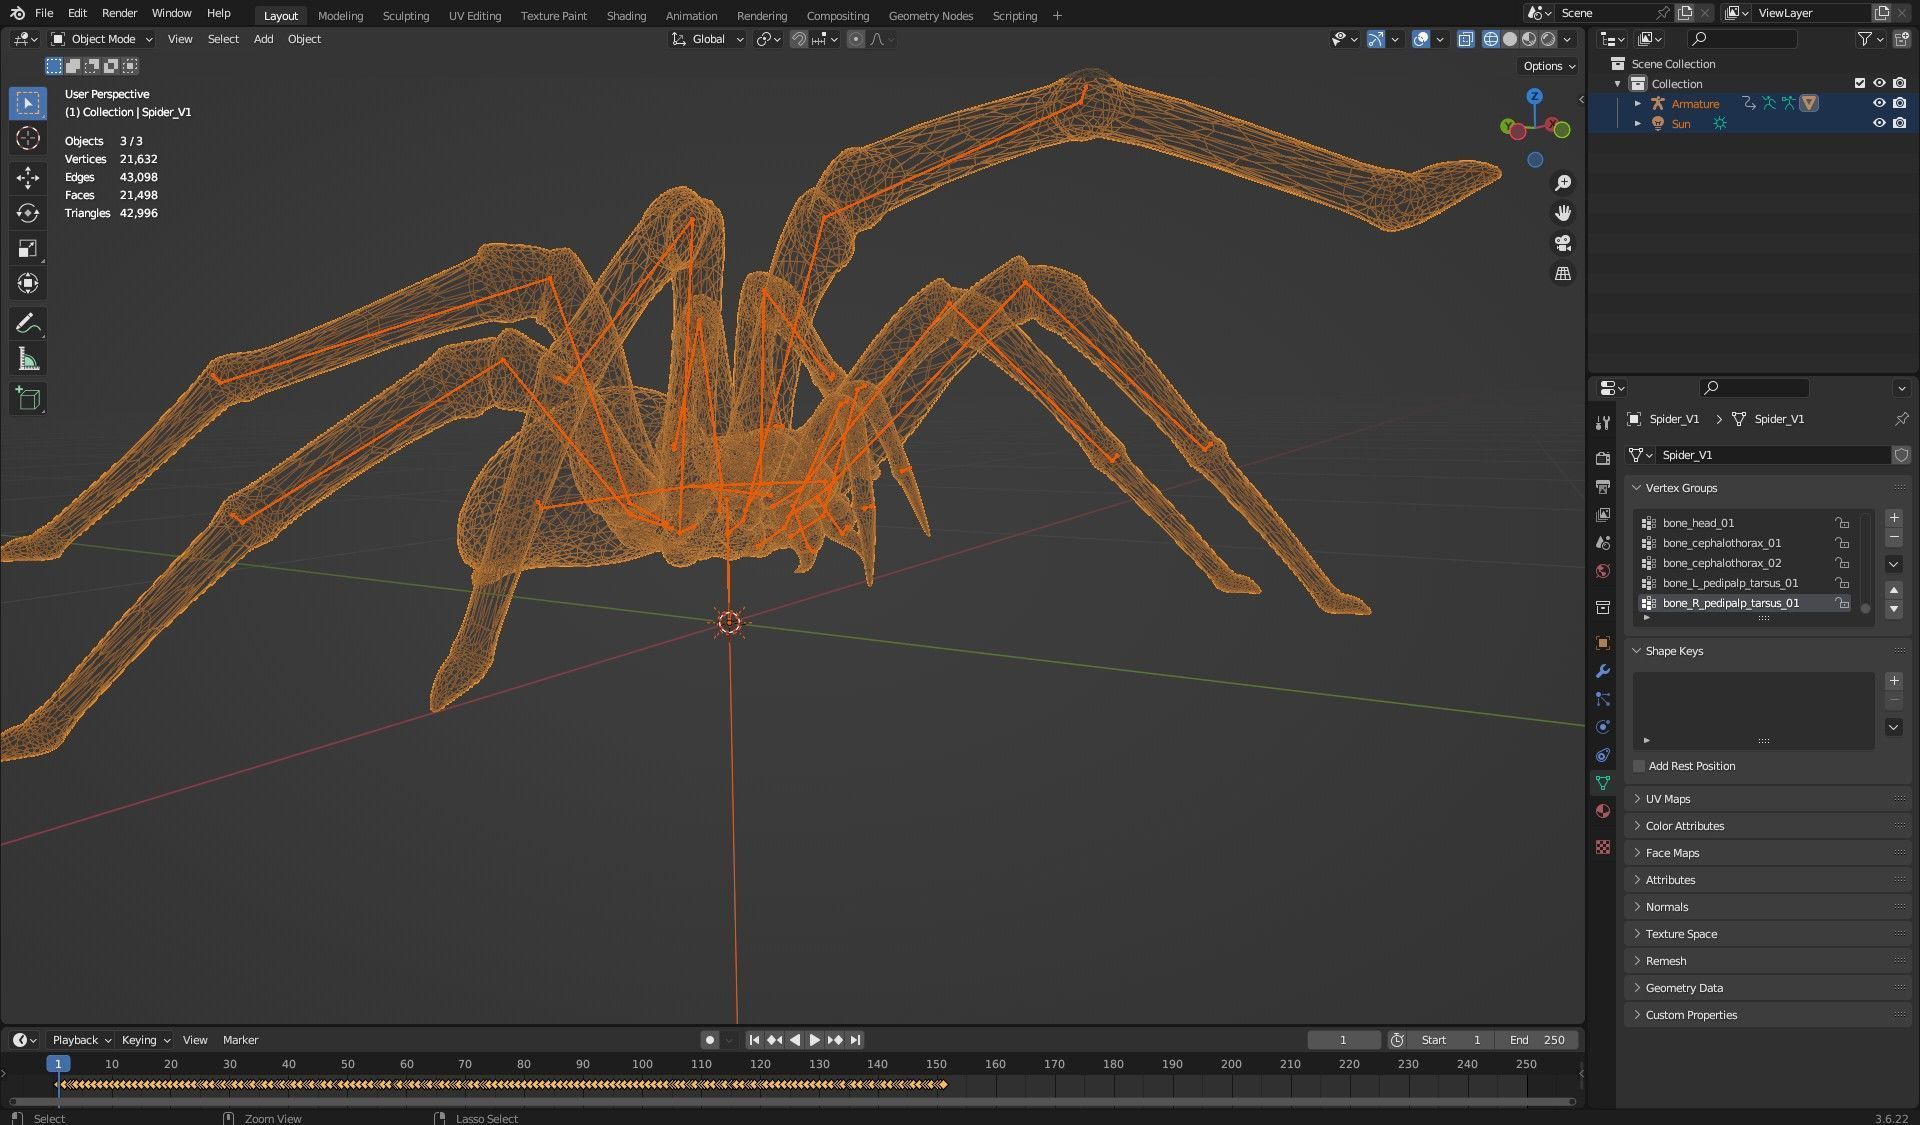
Task: Toggle camera view icon
Action: point(1563,243)
